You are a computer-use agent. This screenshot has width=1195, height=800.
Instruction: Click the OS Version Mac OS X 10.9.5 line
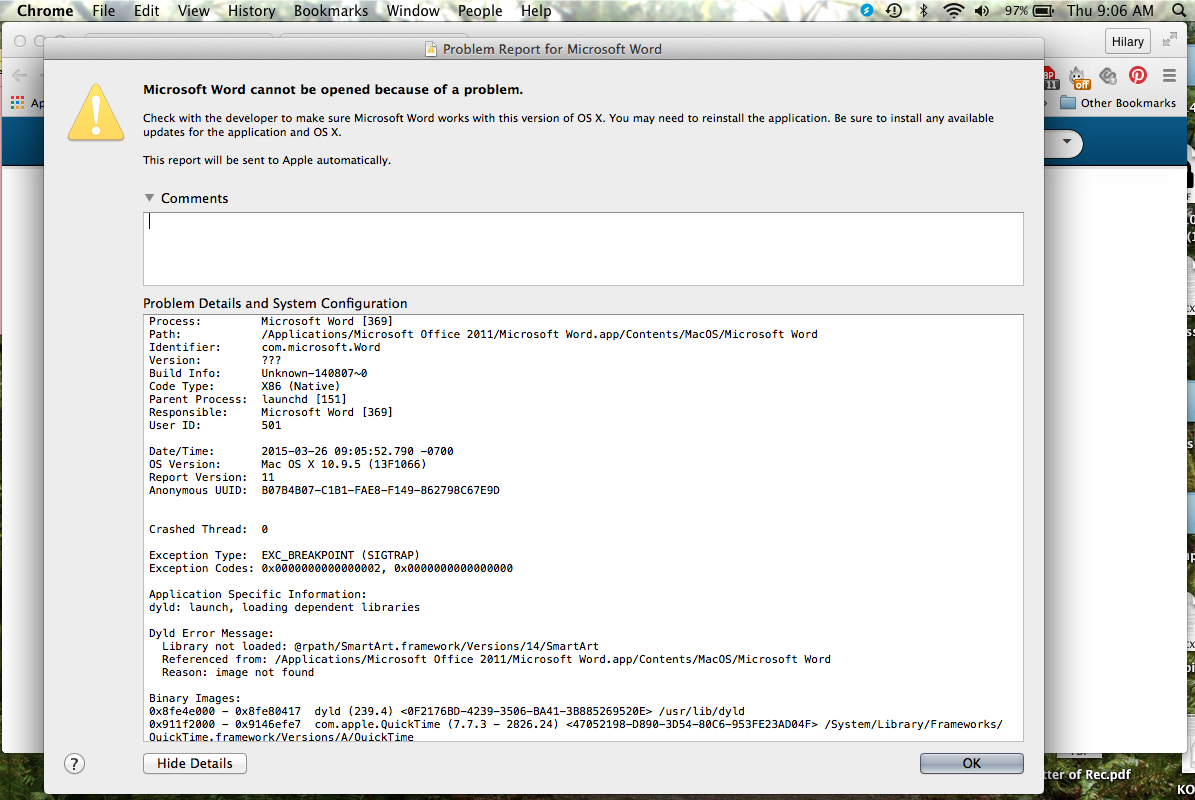point(287,465)
